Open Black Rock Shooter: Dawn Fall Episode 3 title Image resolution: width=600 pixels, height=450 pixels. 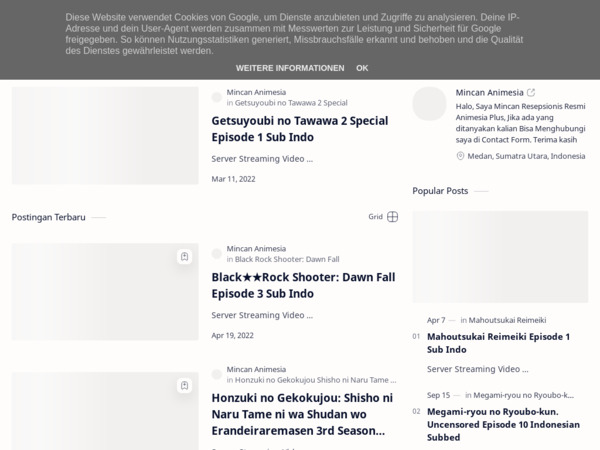click(x=303, y=285)
